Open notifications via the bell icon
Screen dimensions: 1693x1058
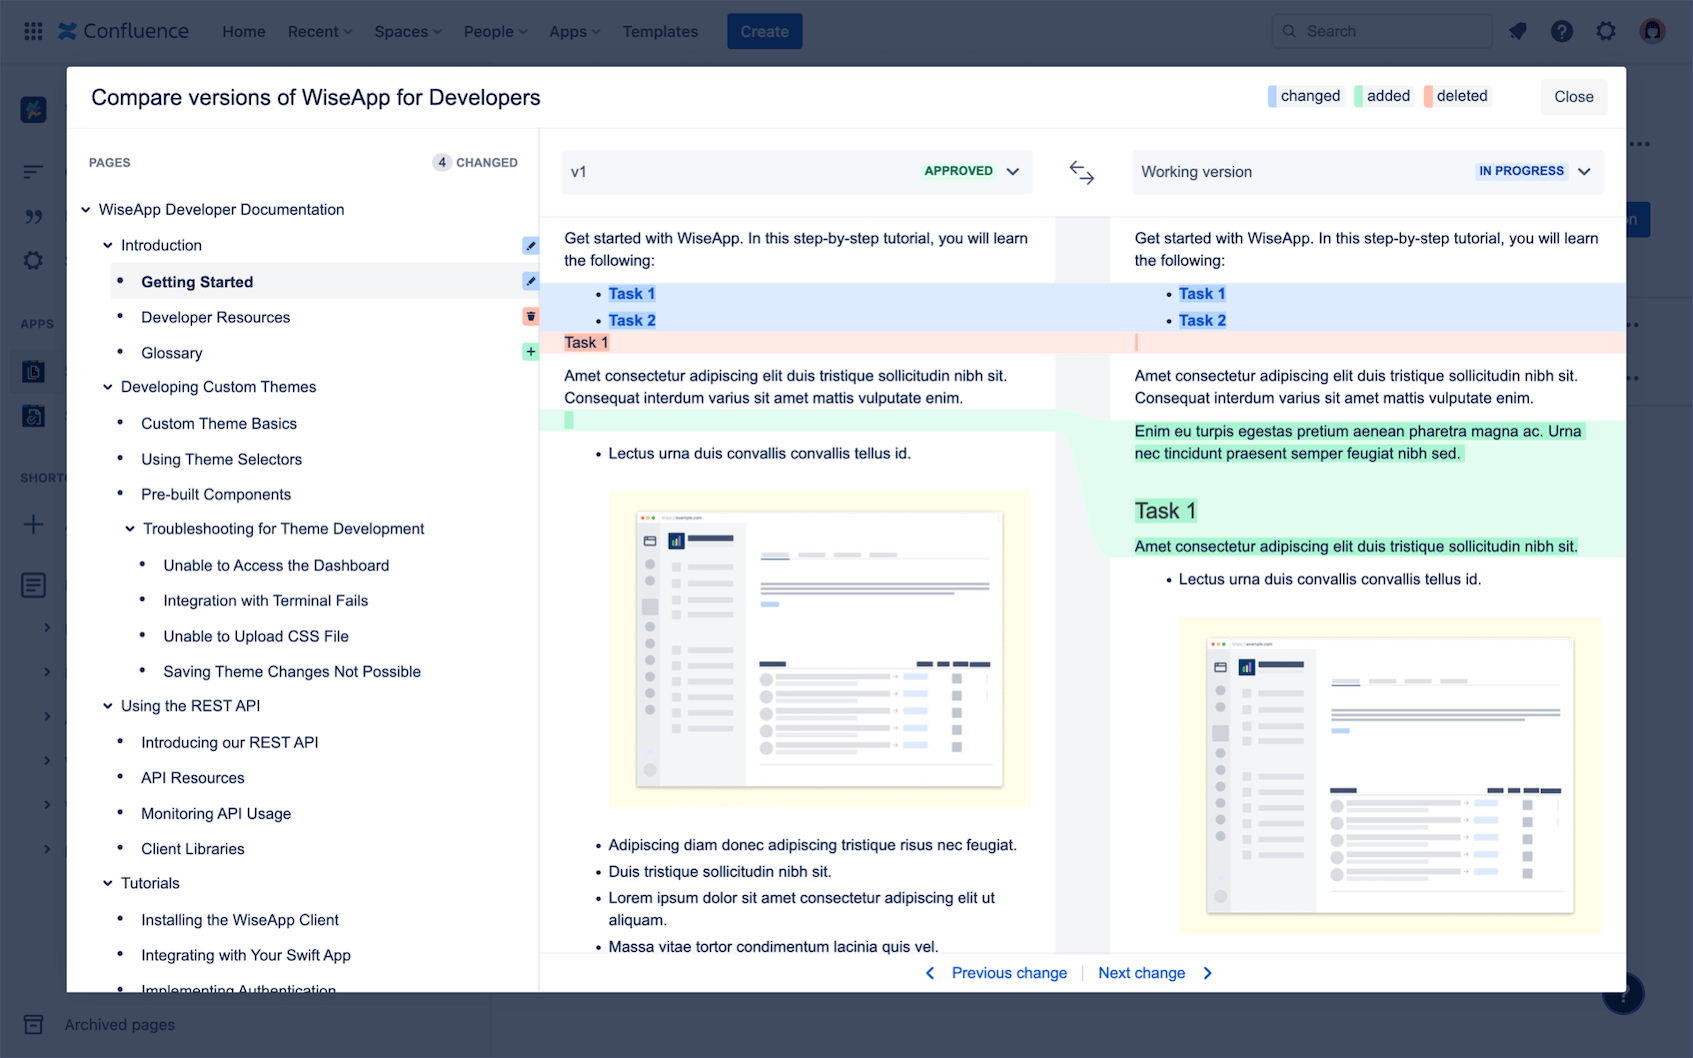click(x=1517, y=30)
